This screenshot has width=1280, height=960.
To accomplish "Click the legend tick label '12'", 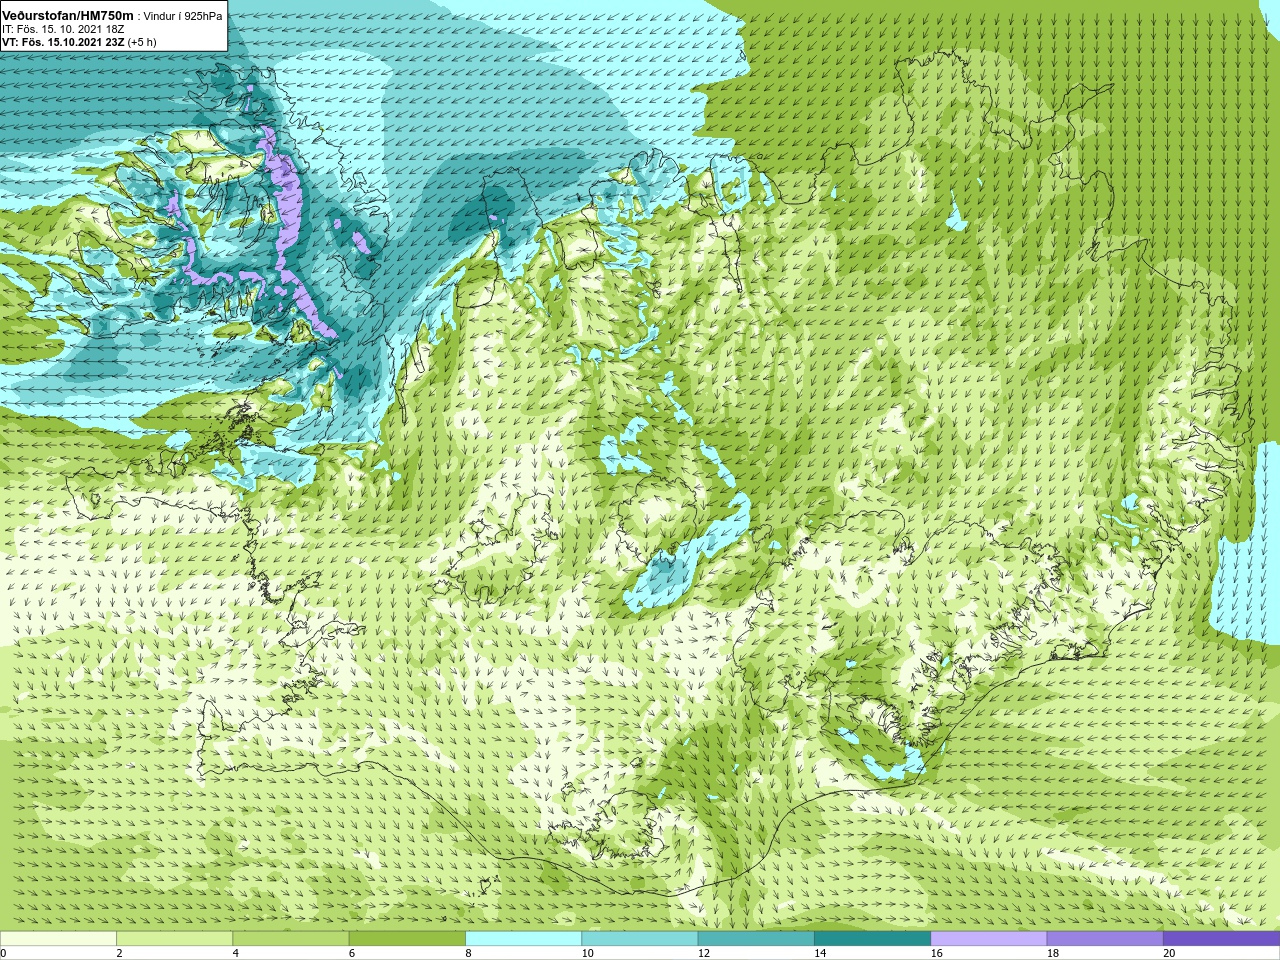I will pyautogui.click(x=704, y=953).
